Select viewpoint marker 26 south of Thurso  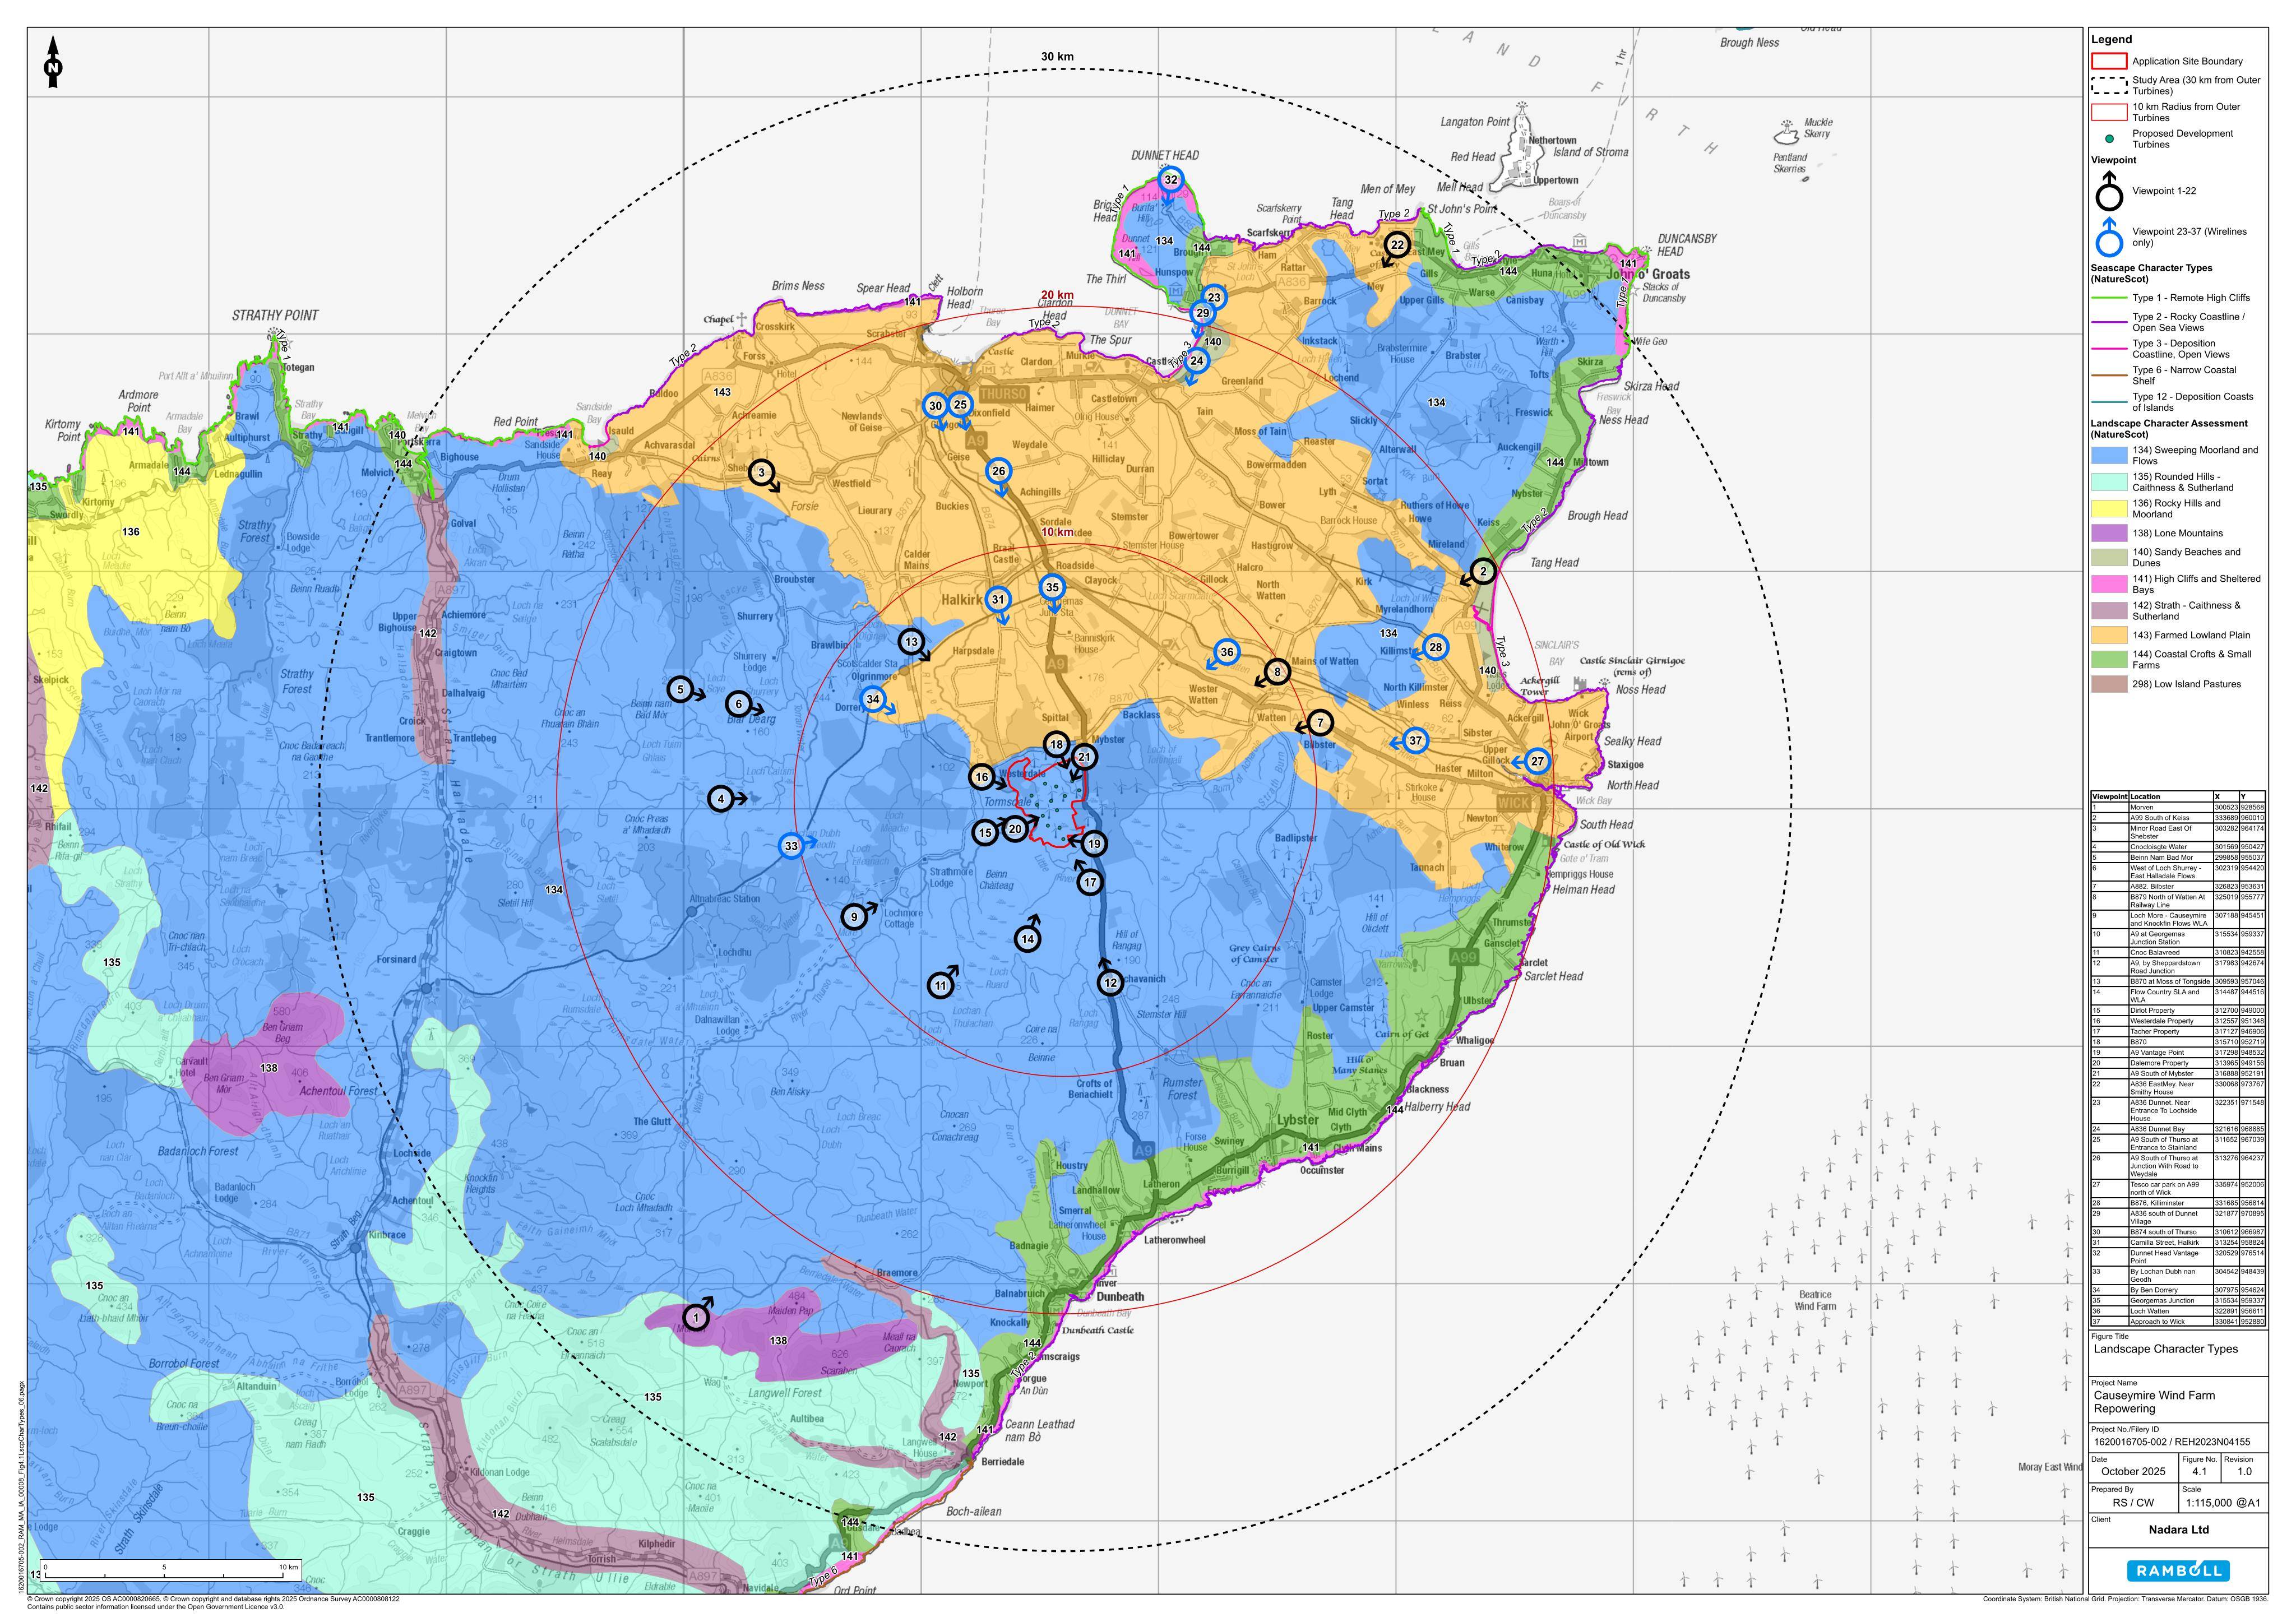998,471
